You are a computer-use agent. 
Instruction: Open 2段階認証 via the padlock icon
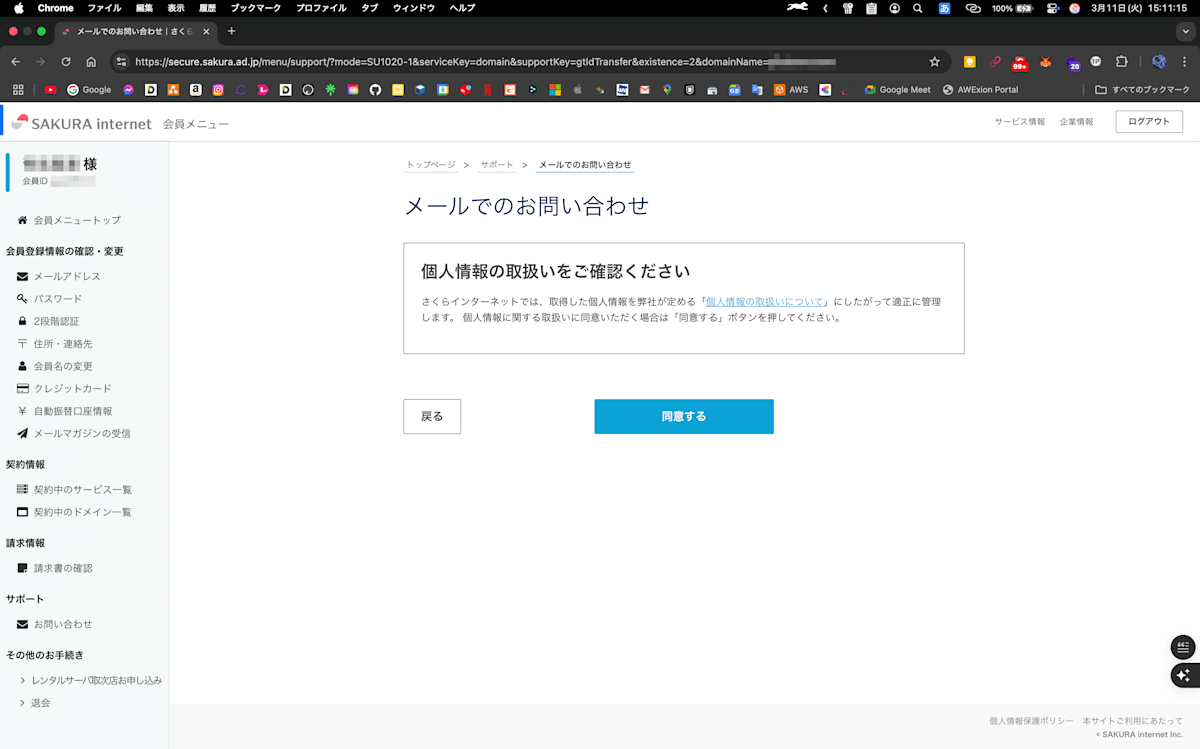pos(21,320)
